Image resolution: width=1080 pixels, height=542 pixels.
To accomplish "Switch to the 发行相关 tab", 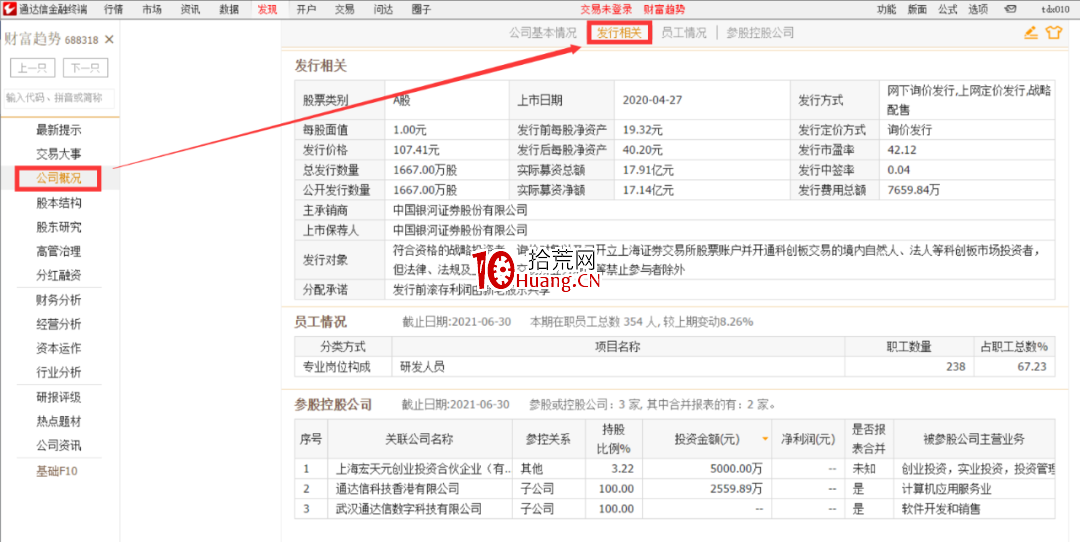I will (619, 32).
